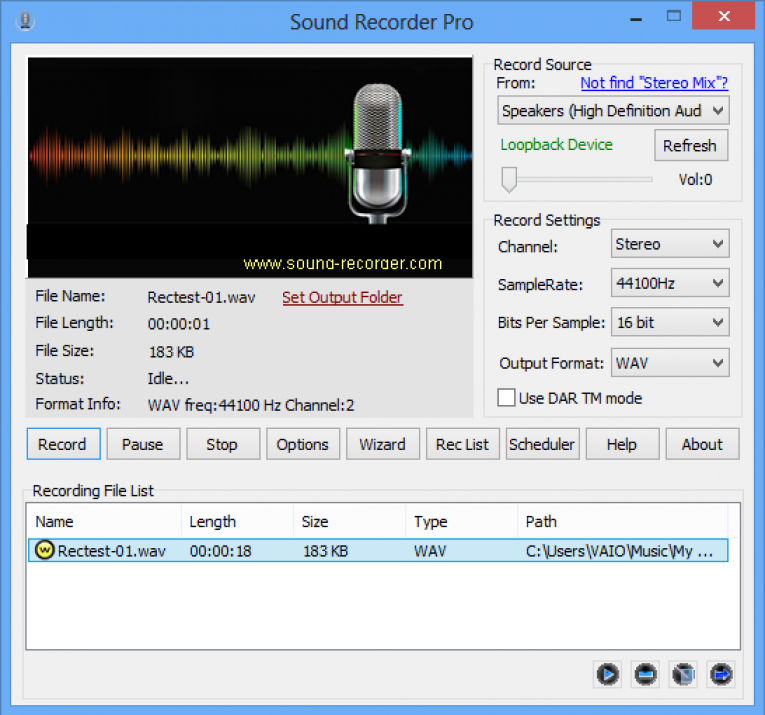Click the Set Output Folder link
Image resolution: width=765 pixels, height=715 pixels.
pos(342,298)
